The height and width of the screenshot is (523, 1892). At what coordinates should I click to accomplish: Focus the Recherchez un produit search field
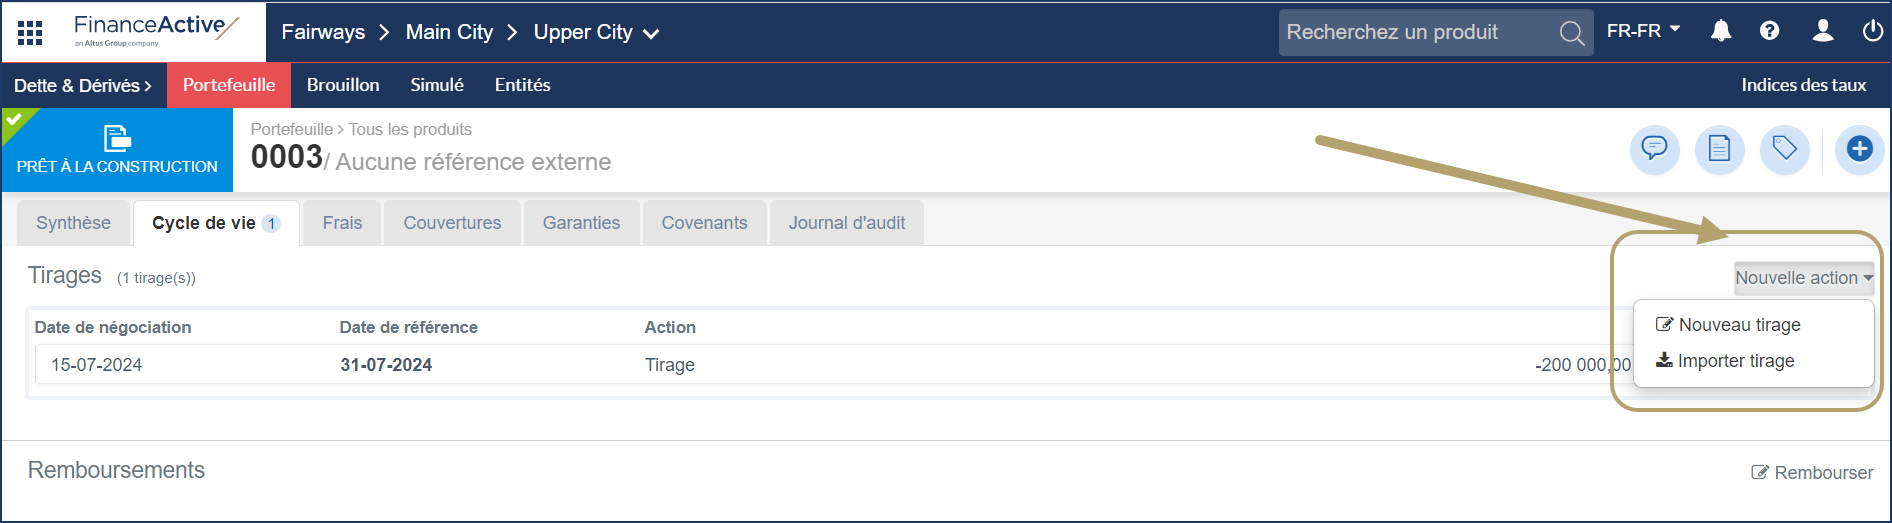pos(1415,32)
